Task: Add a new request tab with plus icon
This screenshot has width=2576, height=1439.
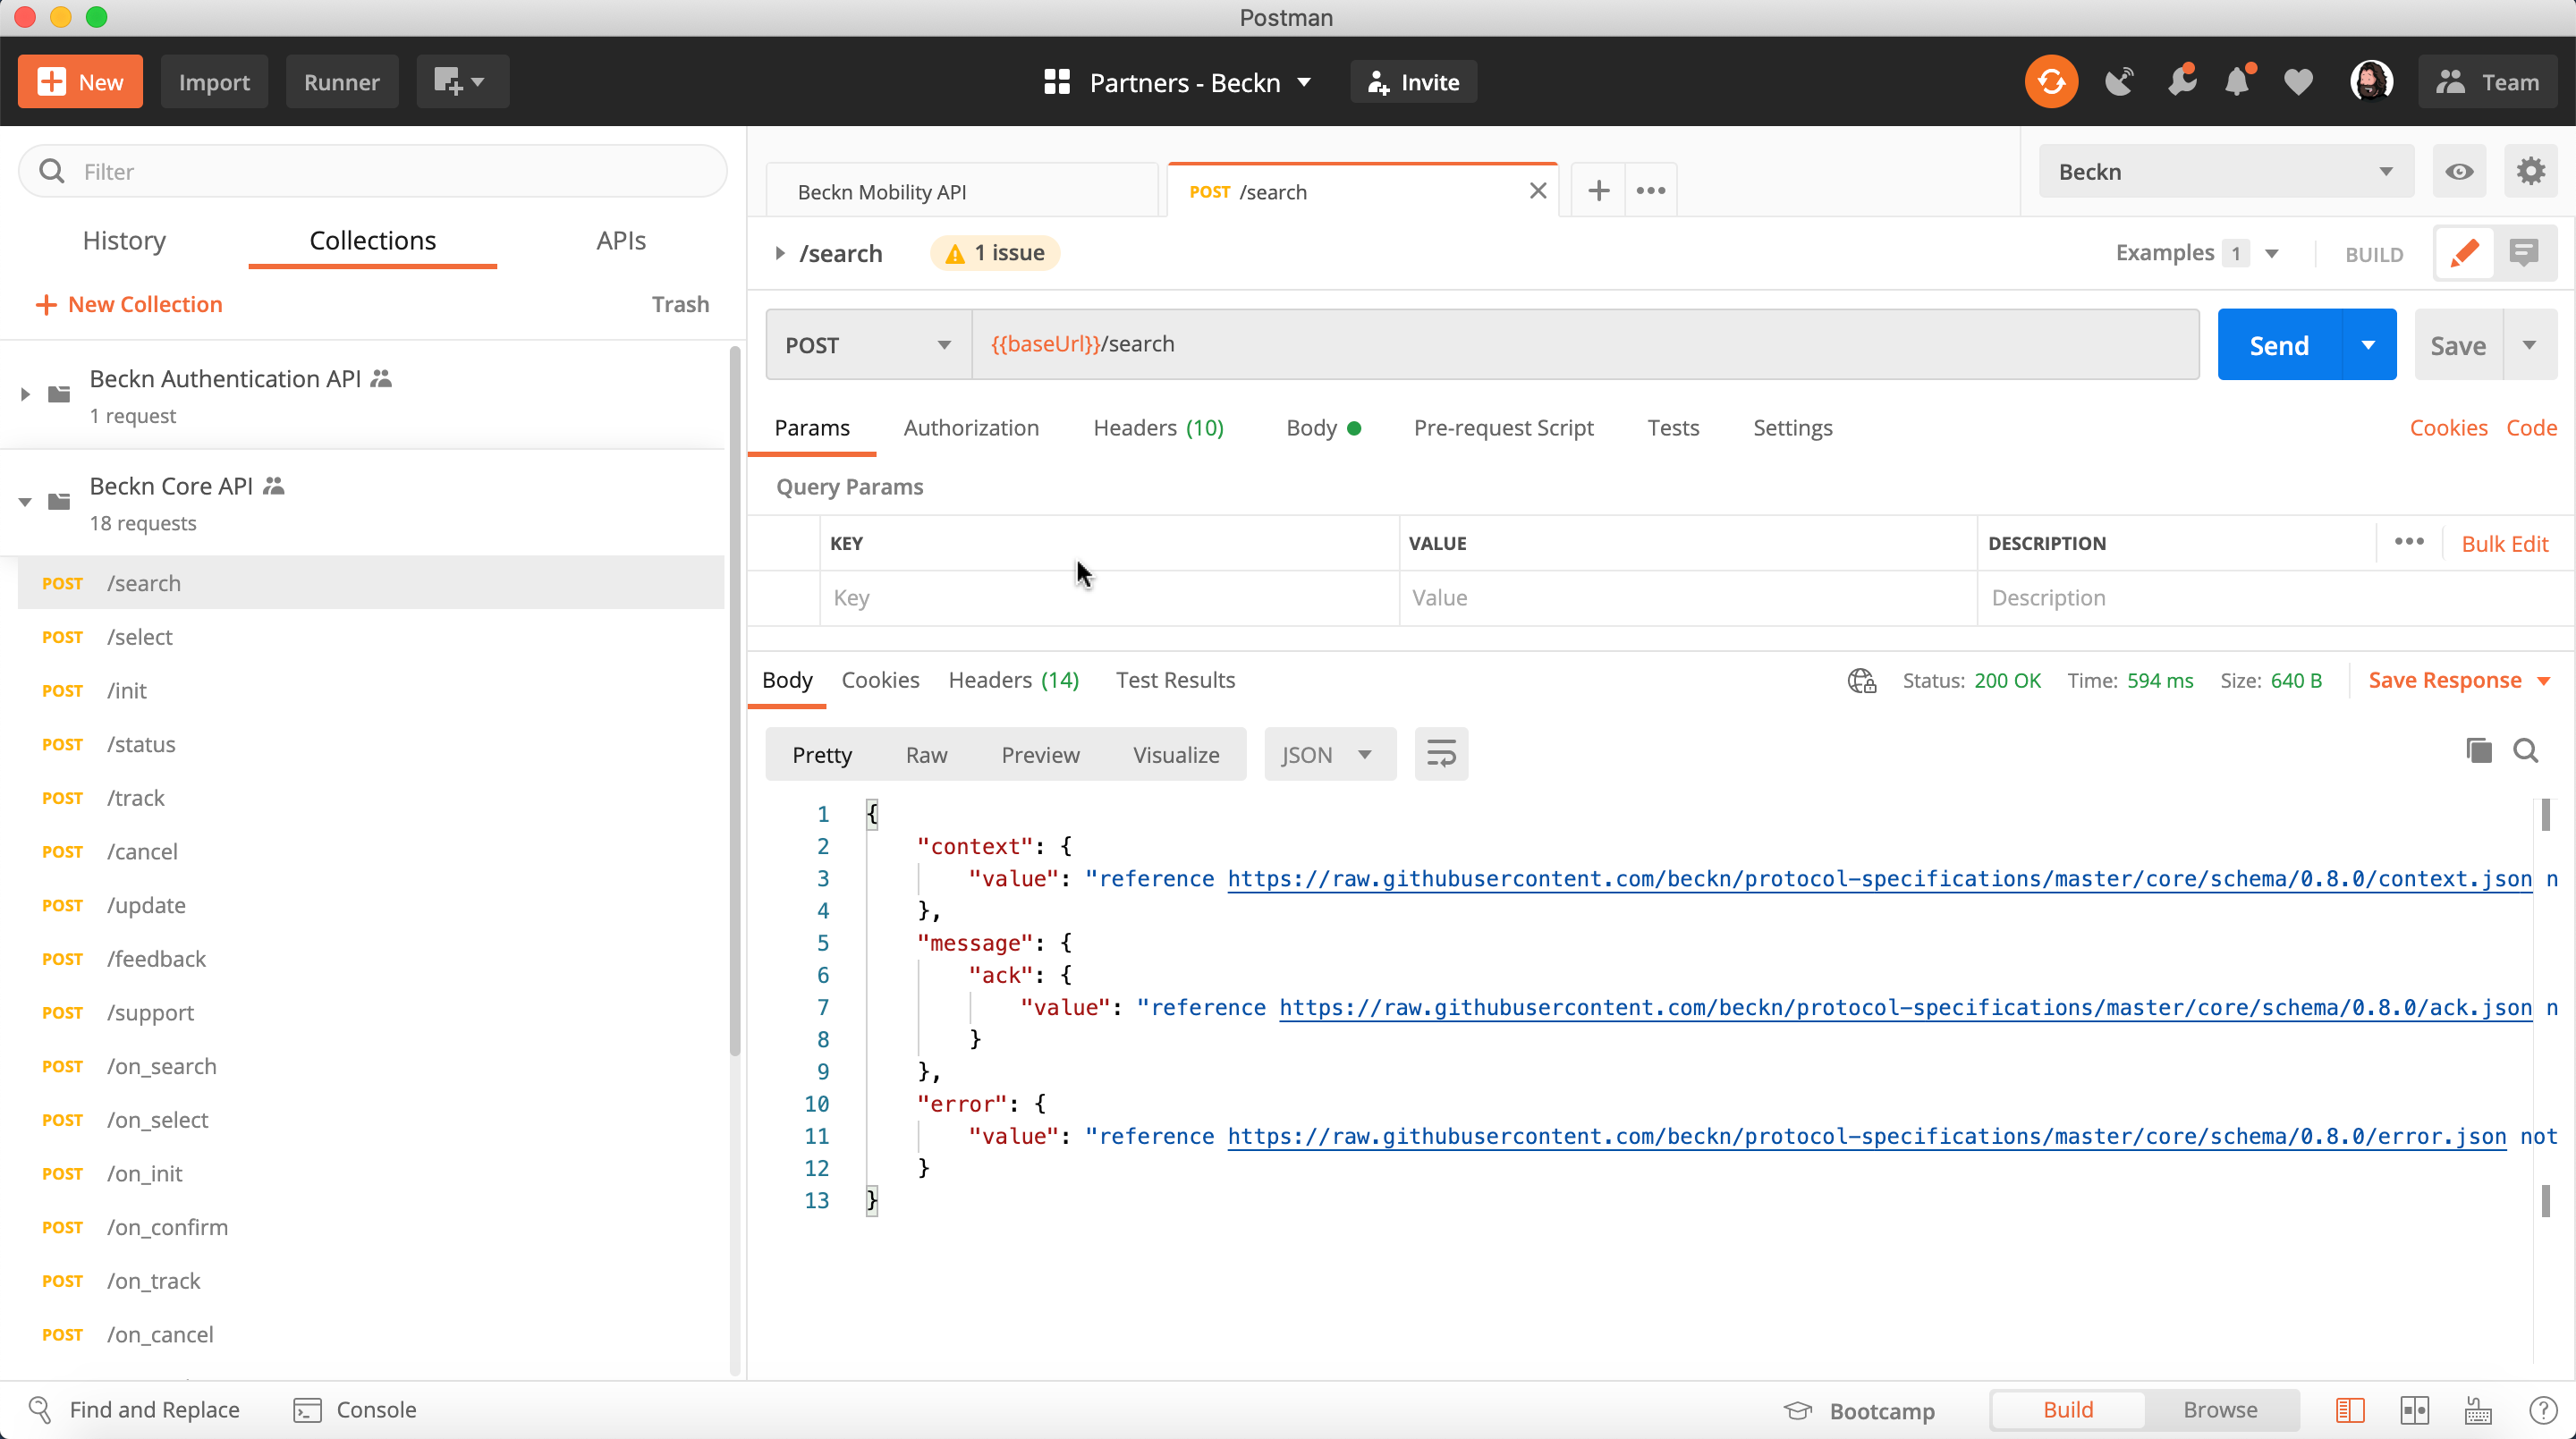Action: coord(1598,190)
